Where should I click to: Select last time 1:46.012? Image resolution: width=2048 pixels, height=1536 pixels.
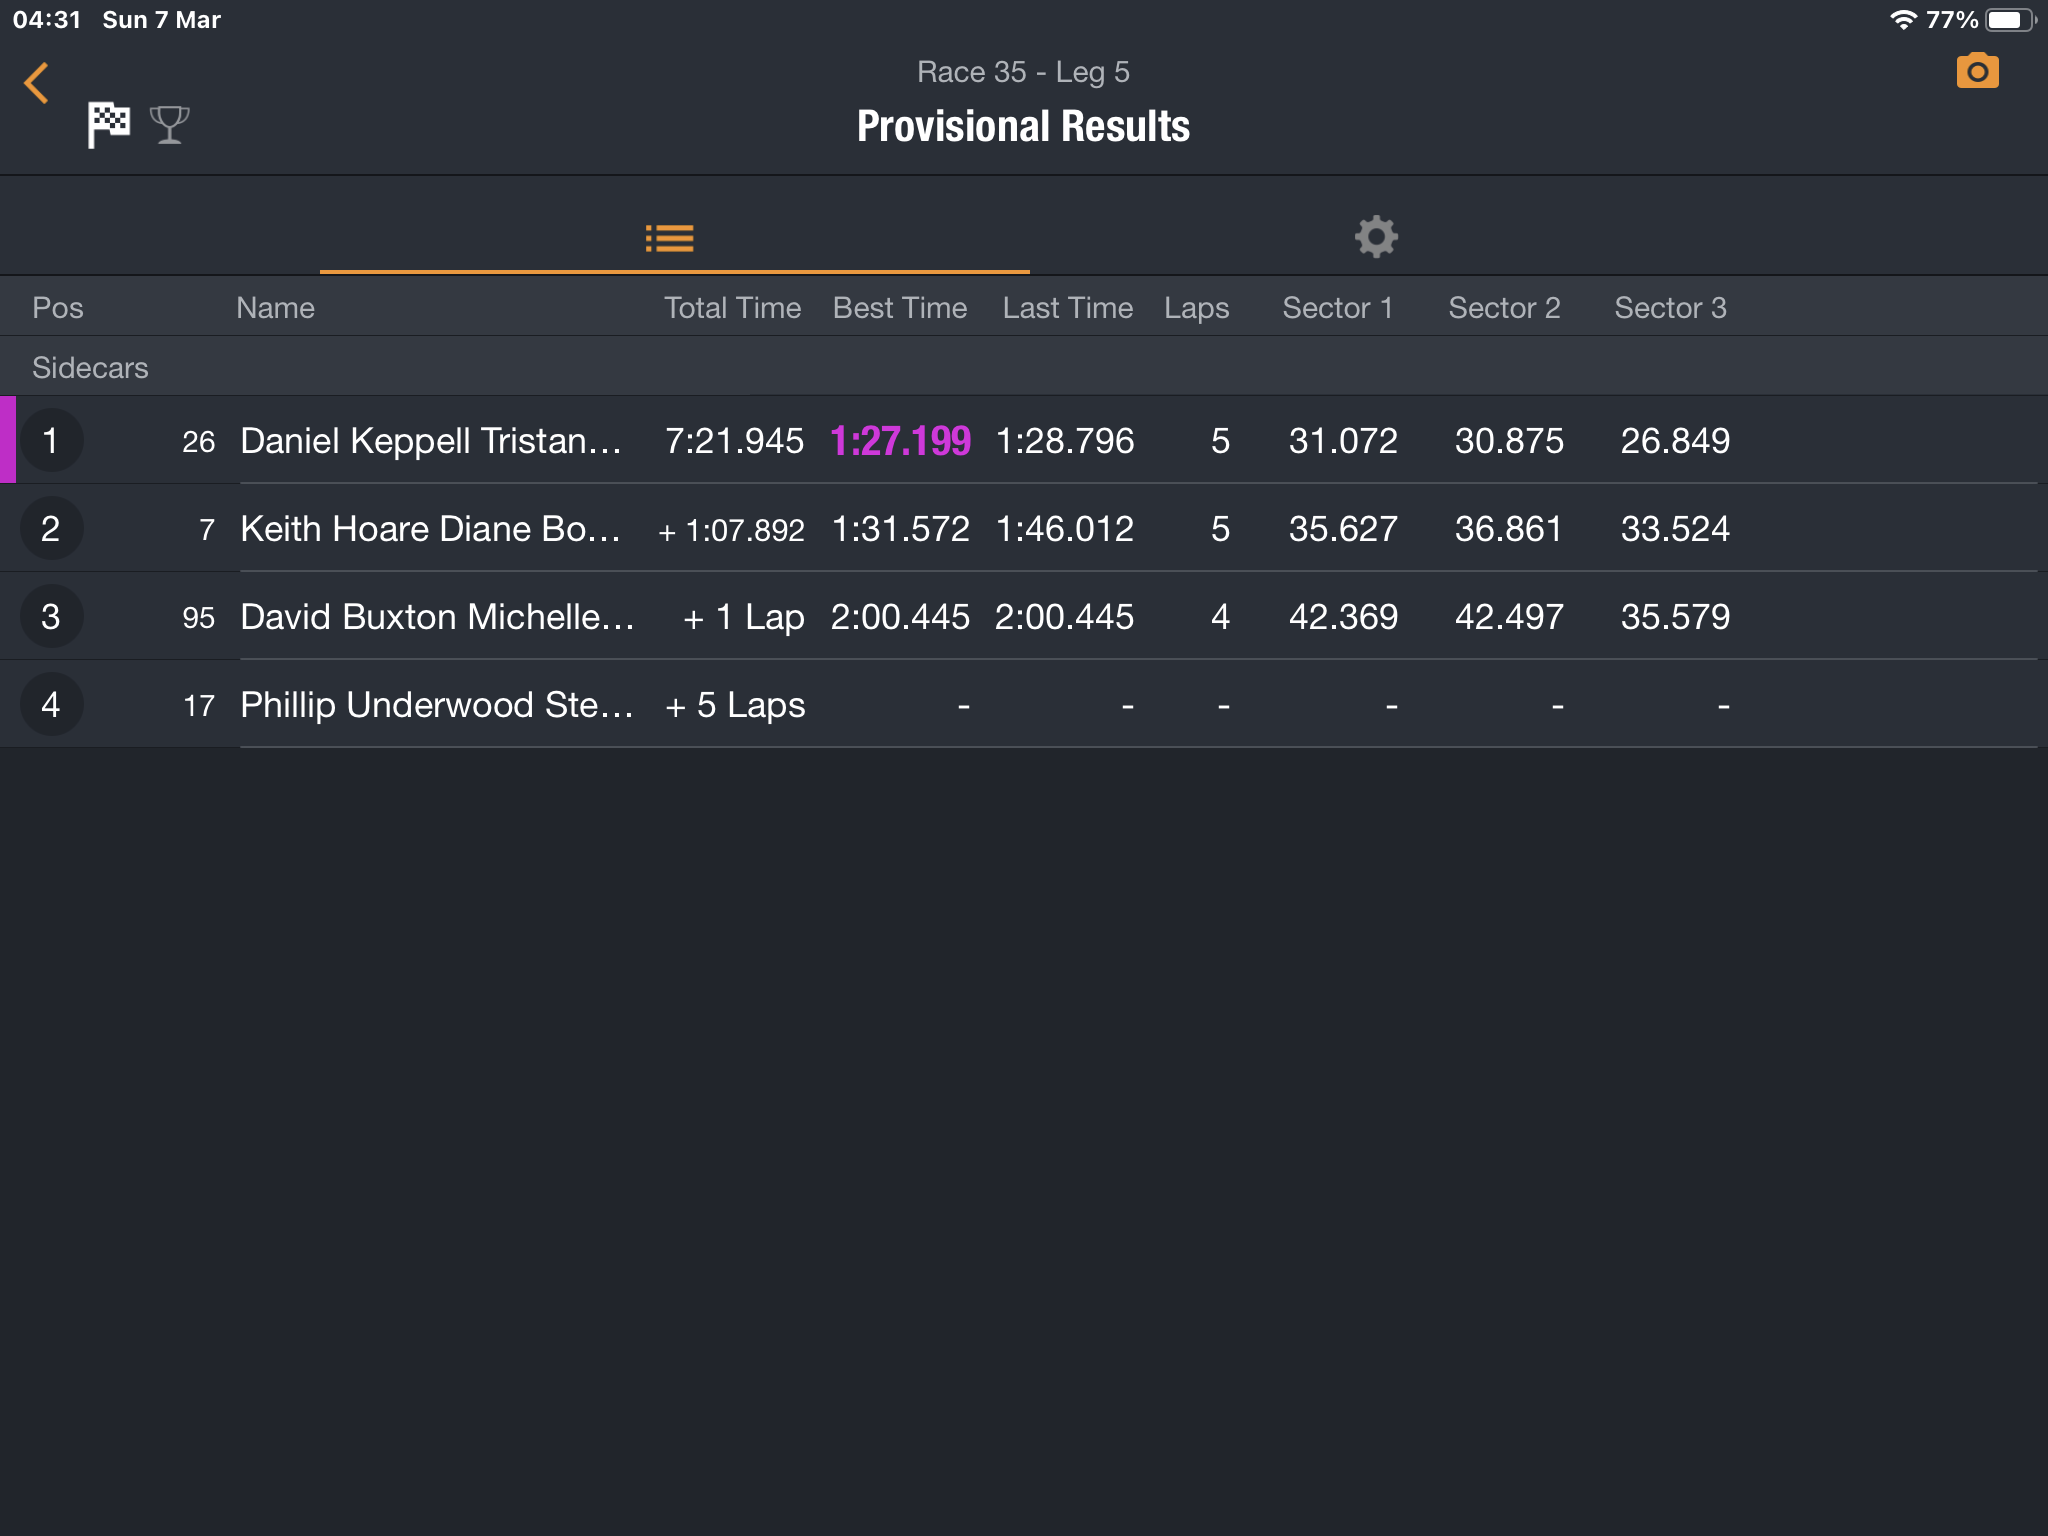1065,529
